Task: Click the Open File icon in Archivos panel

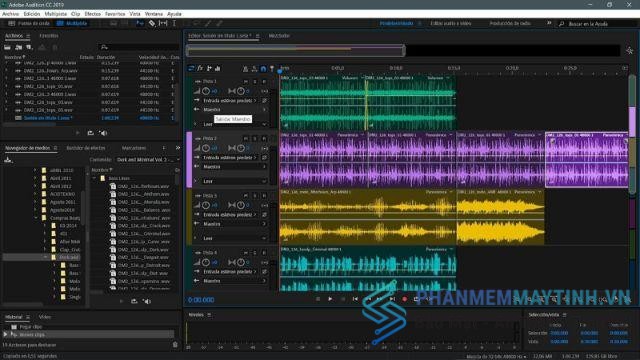Action: 7,47
